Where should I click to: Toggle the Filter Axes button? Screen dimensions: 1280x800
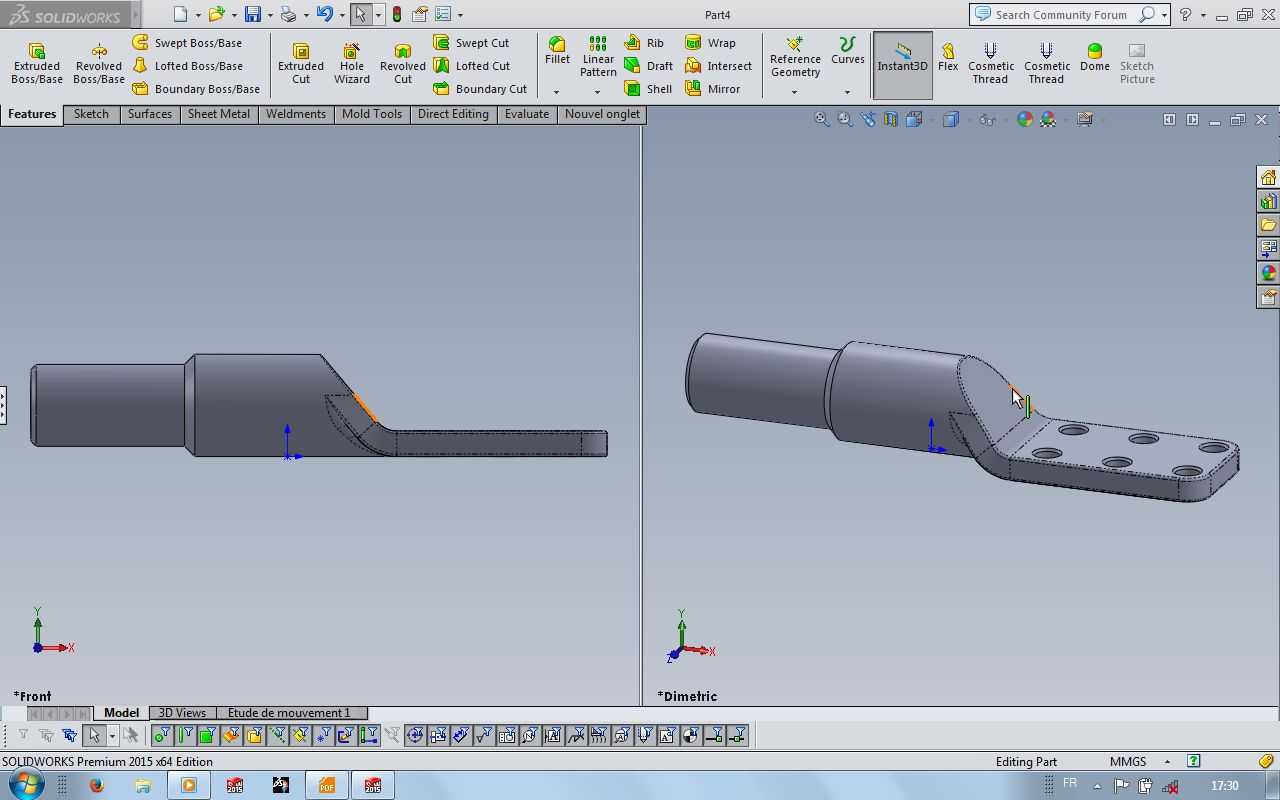[276, 736]
